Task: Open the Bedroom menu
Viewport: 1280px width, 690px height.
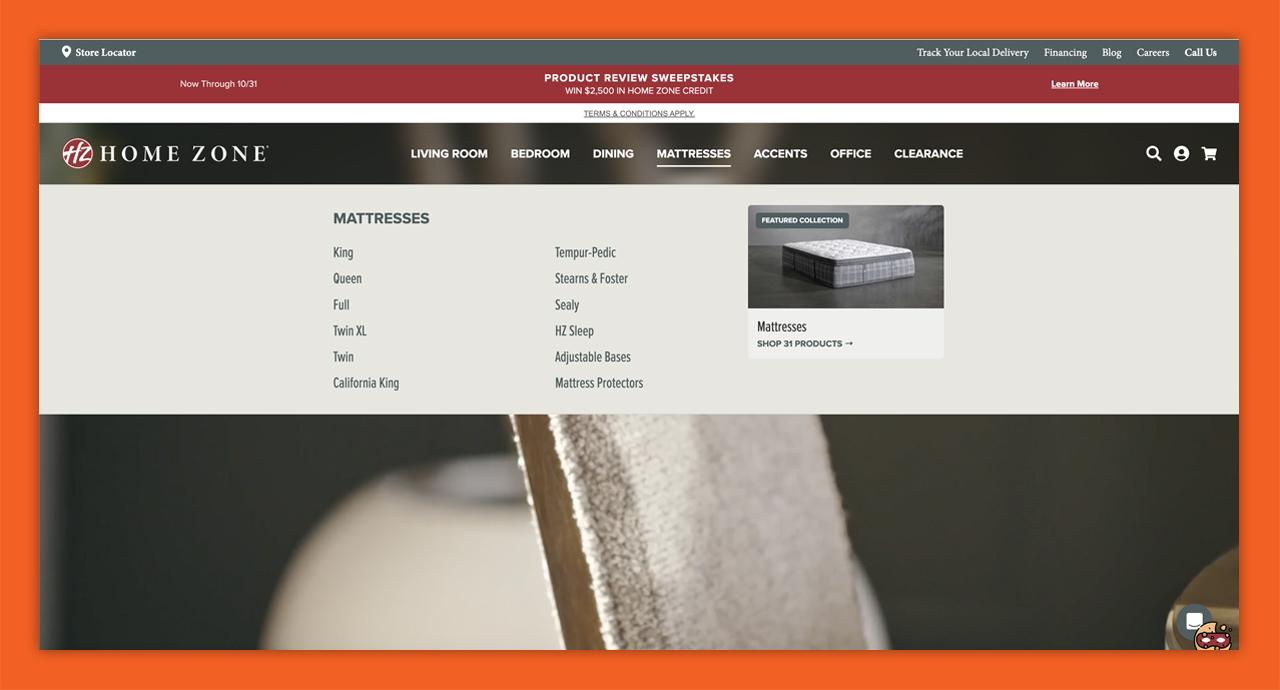Action: [x=540, y=153]
